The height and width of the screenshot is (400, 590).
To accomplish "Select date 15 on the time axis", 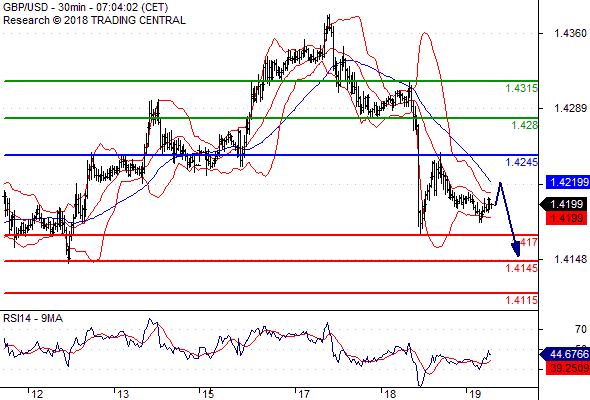I will coord(208,394).
